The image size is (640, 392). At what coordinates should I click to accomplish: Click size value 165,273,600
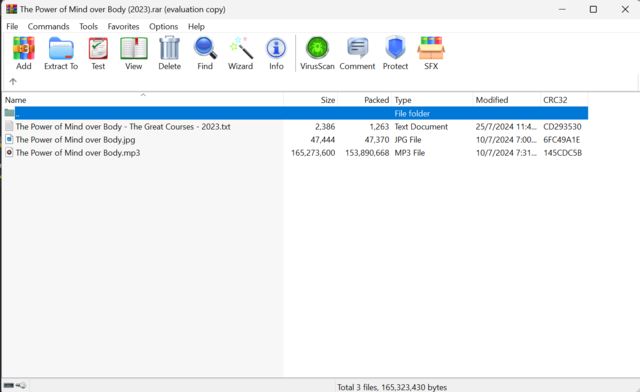313,153
